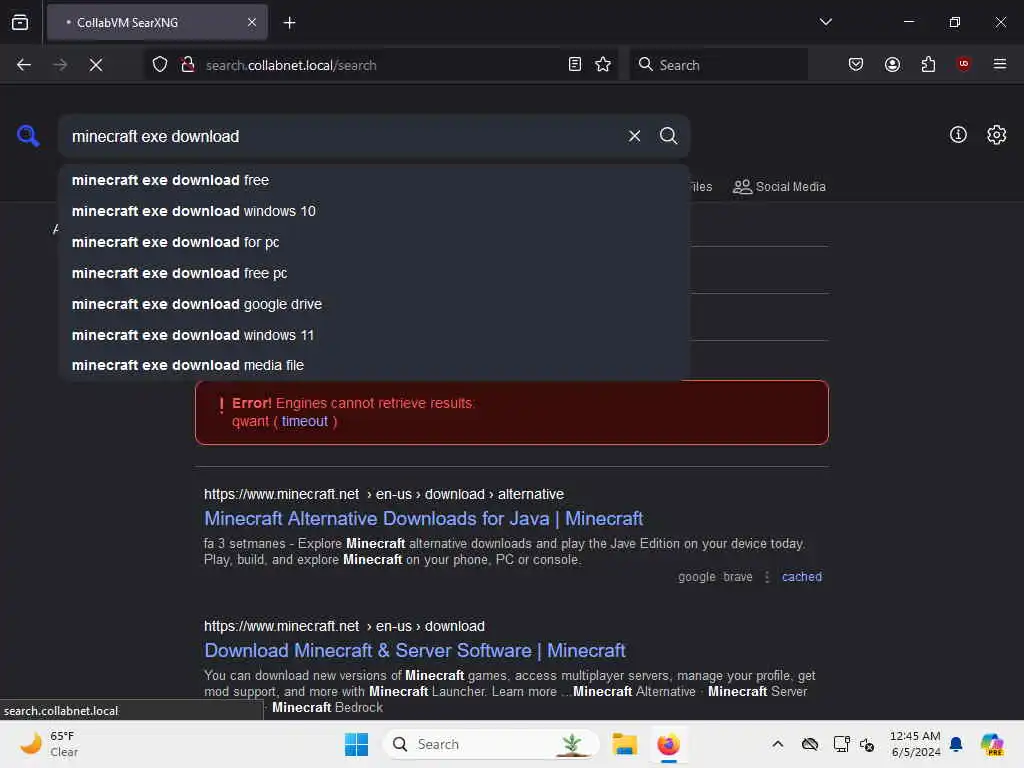Open Firefox account icon
Image resolution: width=1024 pixels, height=768 pixels.
click(892, 64)
